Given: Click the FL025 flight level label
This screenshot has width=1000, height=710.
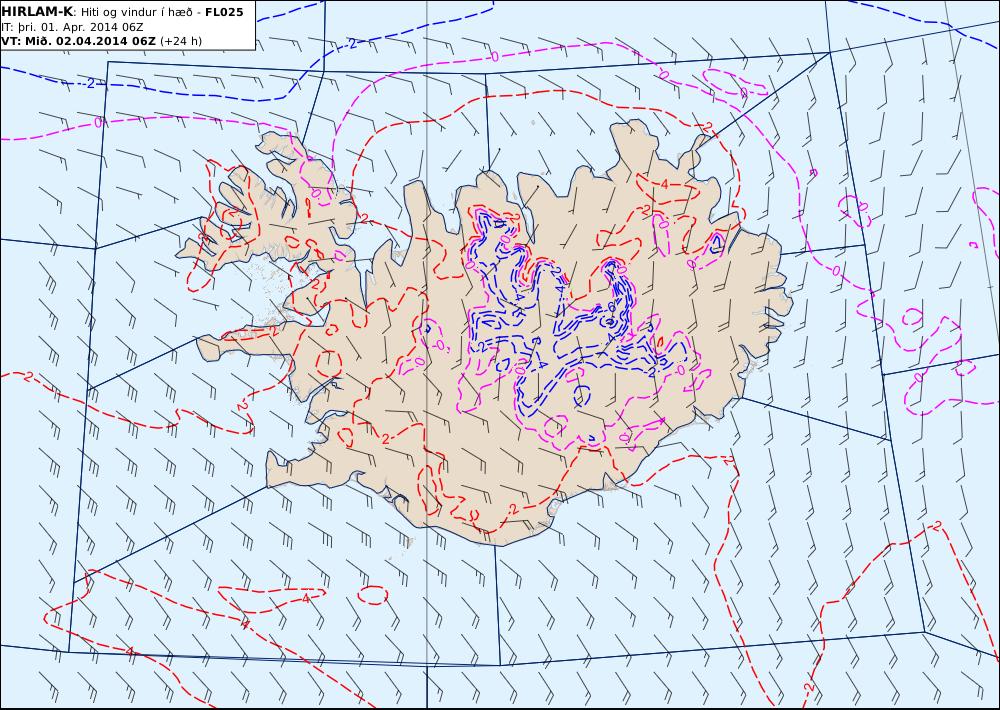Looking at the screenshot, I should tap(224, 12).
